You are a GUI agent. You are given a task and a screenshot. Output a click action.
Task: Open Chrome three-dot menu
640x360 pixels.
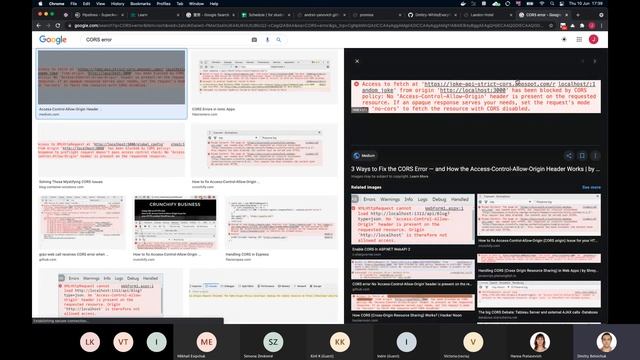point(601,25)
